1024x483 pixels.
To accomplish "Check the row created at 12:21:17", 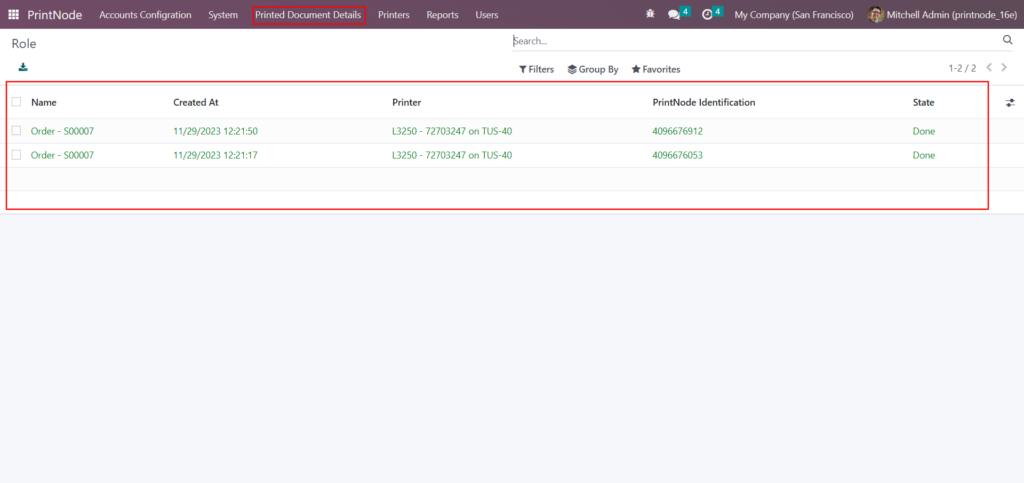I will [16, 155].
